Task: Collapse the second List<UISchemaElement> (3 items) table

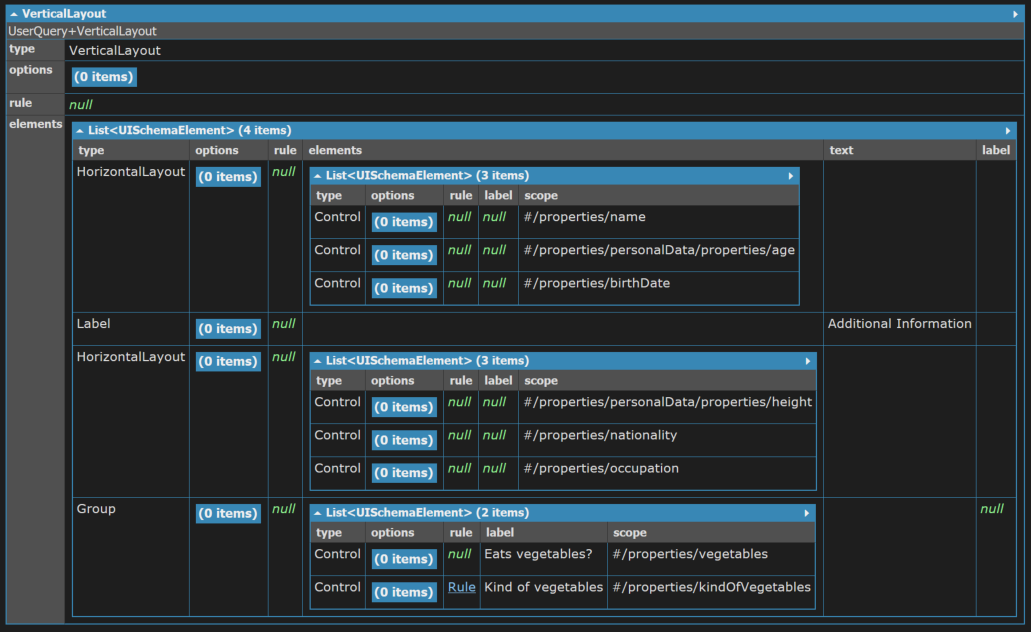Action: tap(318, 361)
